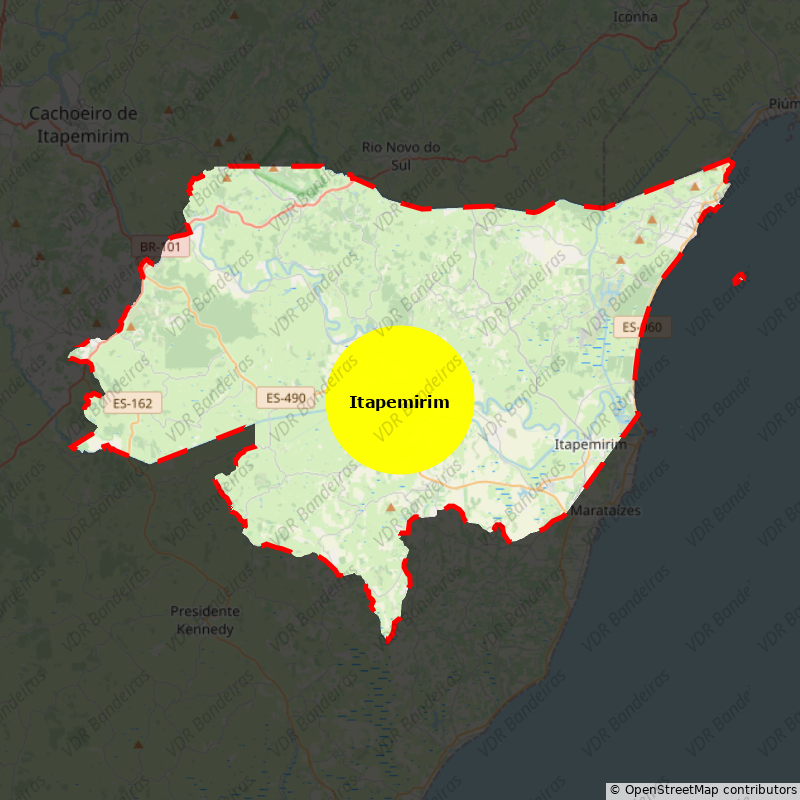This screenshot has width=800, height=800.
Task: Click the Cachoeiro de Itapemirim city label
Action: click(x=83, y=125)
